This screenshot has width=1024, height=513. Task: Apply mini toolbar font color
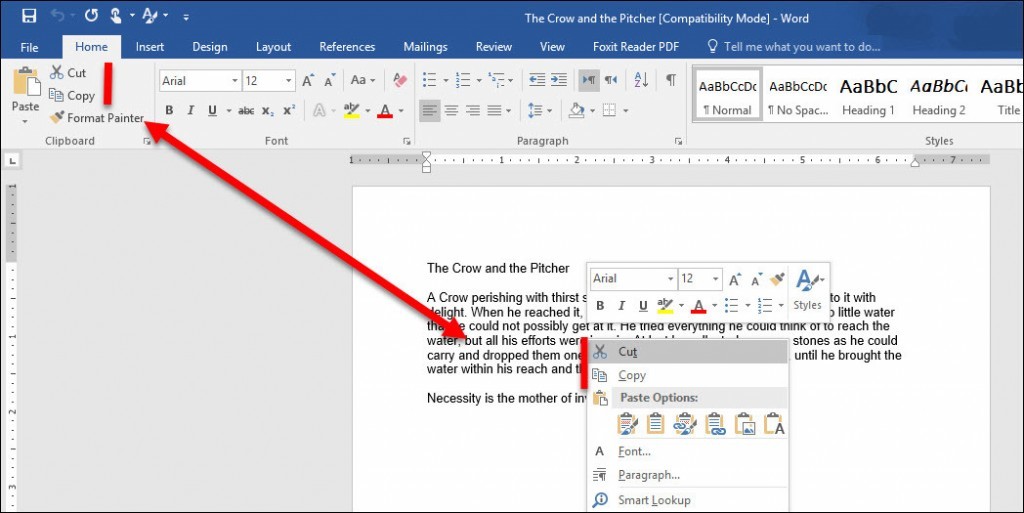point(699,305)
